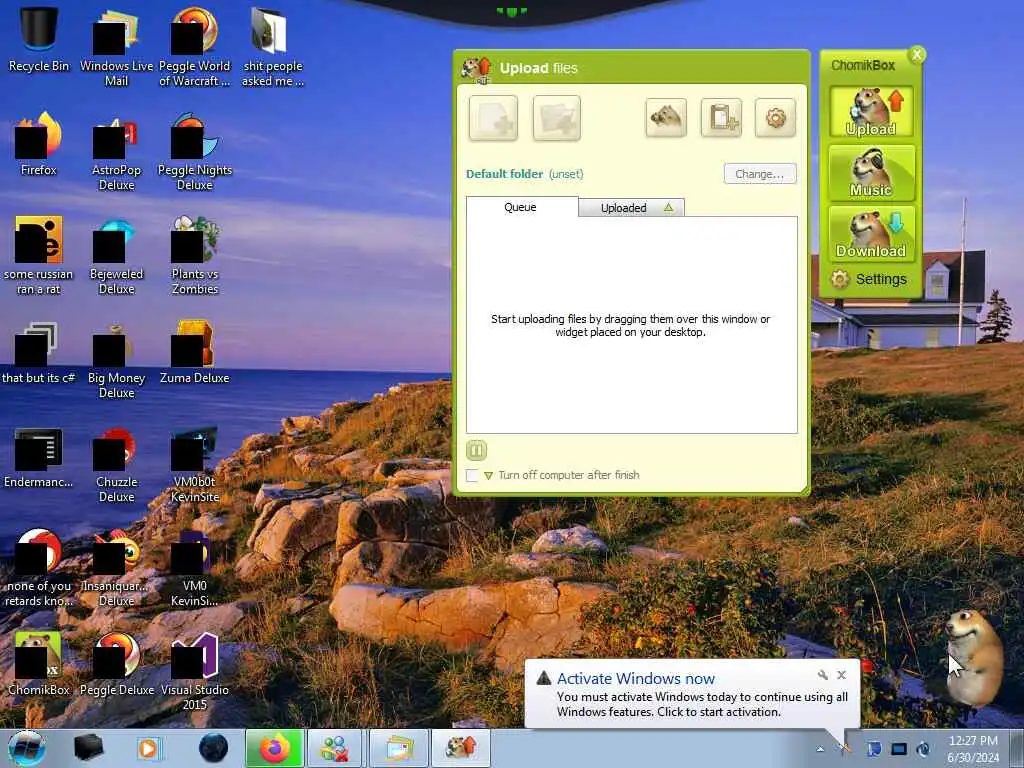
Task: Select the Plants vs Zombies desktop icon
Action: (x=195, y=255)
